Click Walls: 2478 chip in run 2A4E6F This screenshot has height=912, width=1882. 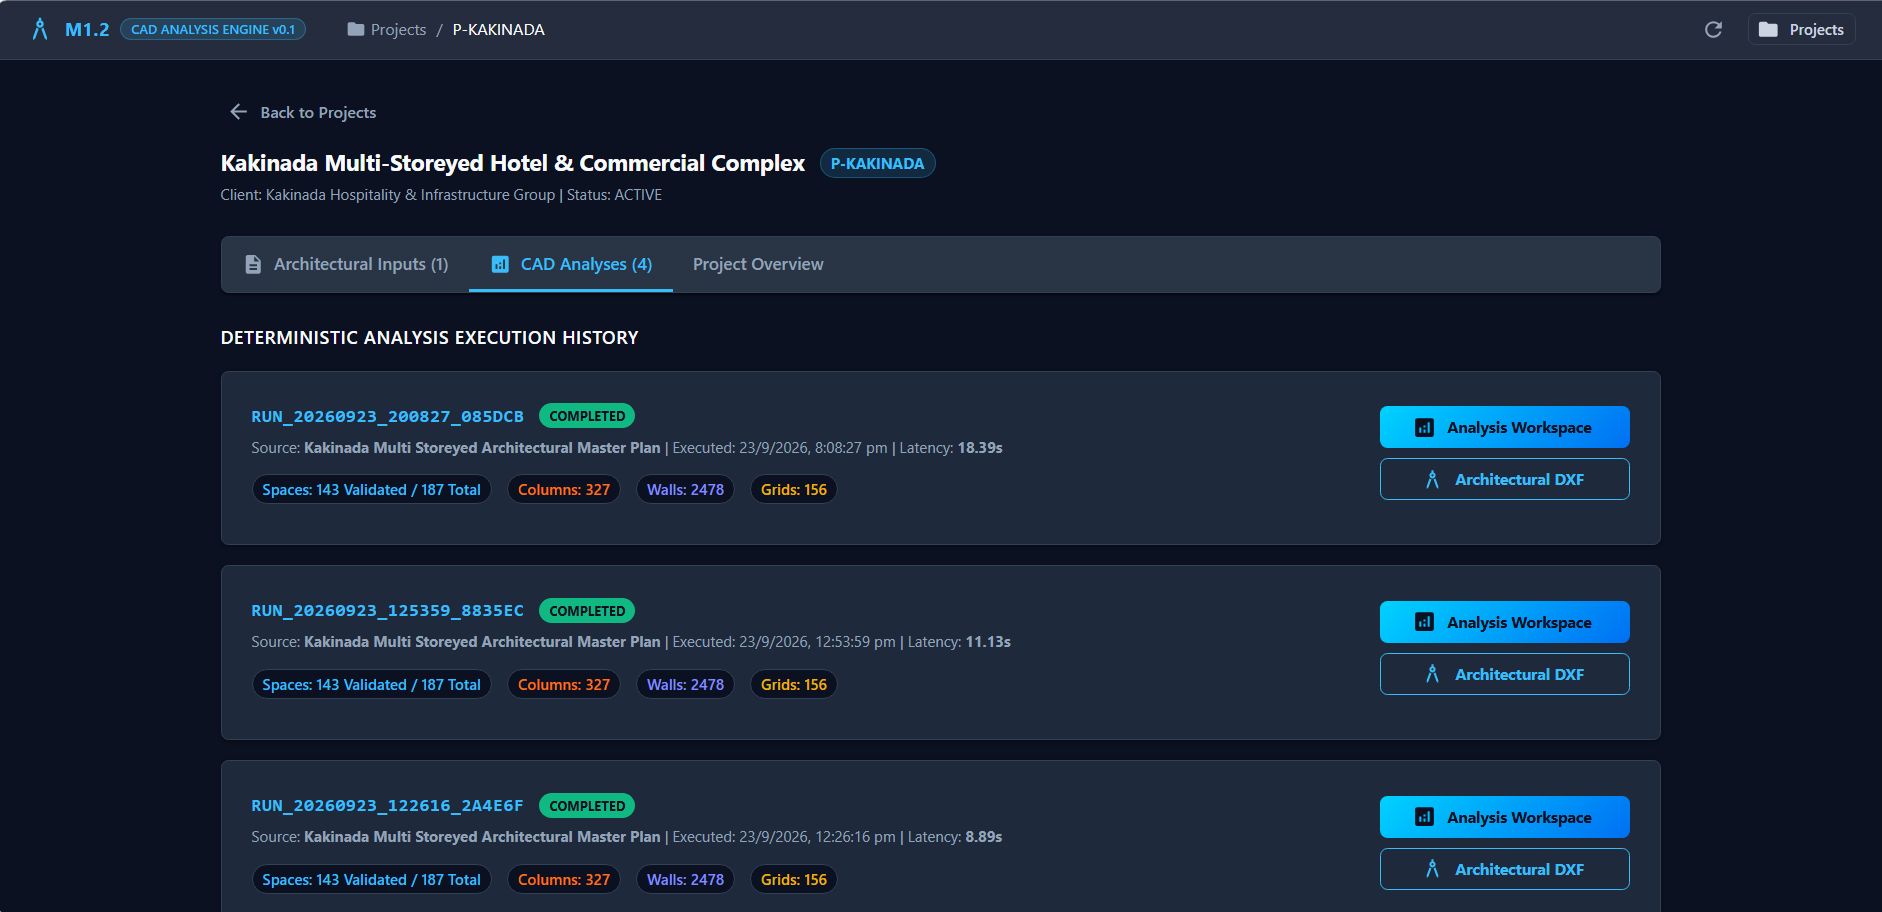click(x=685, y=880)
